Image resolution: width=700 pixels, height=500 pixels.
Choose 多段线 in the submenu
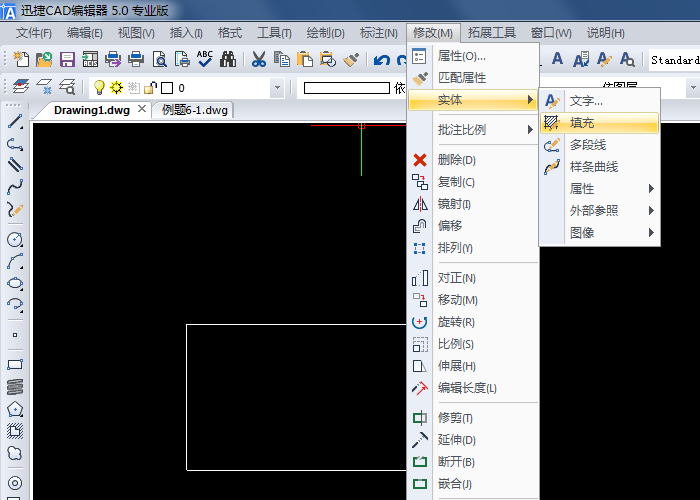[599, 145]
